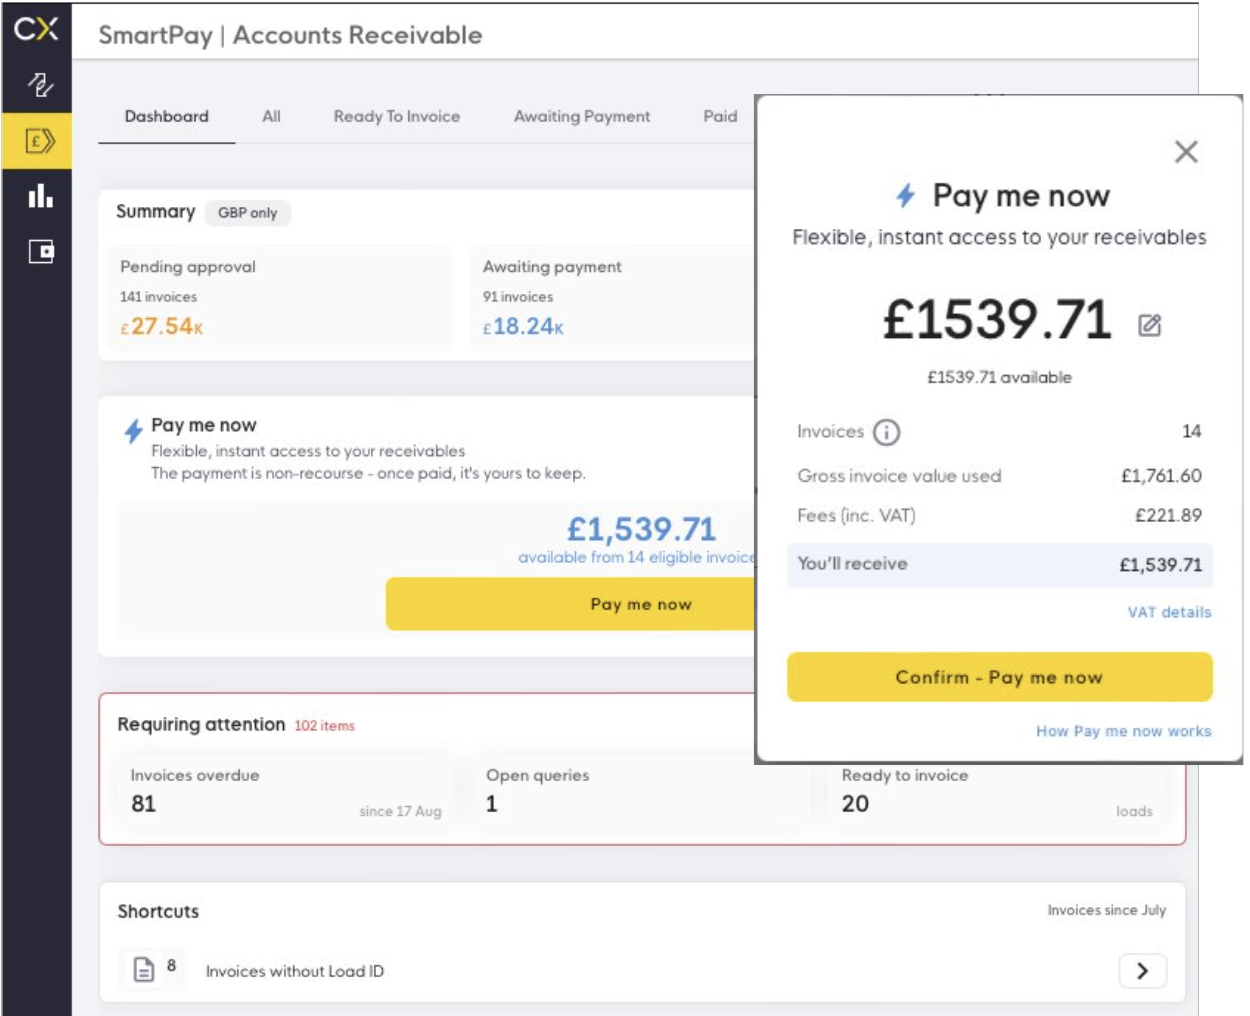1250x1016 pixels.
Task: Go to Ready To Invoice tab
Action: point(397,117)
